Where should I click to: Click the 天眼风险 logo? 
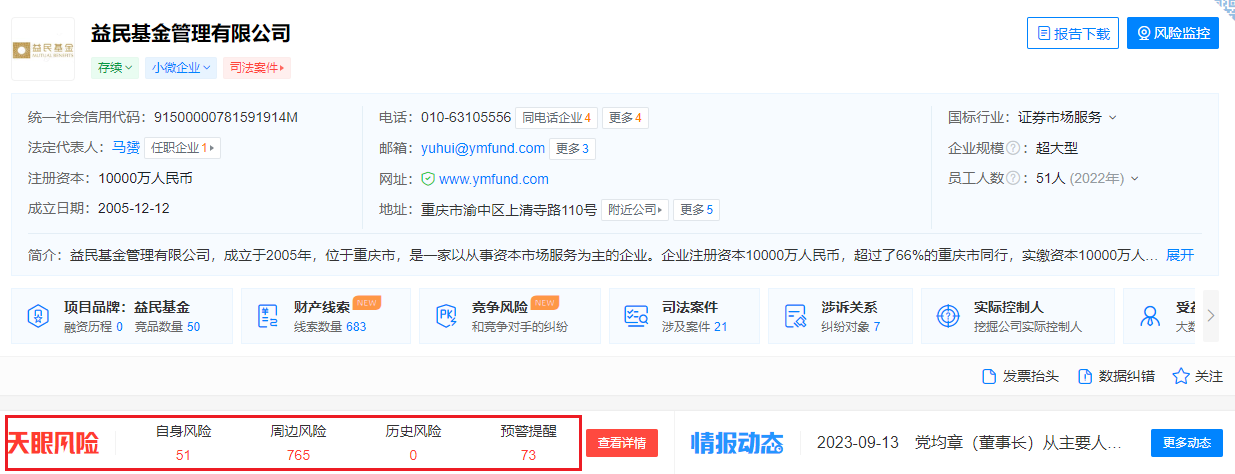(53, 443)
